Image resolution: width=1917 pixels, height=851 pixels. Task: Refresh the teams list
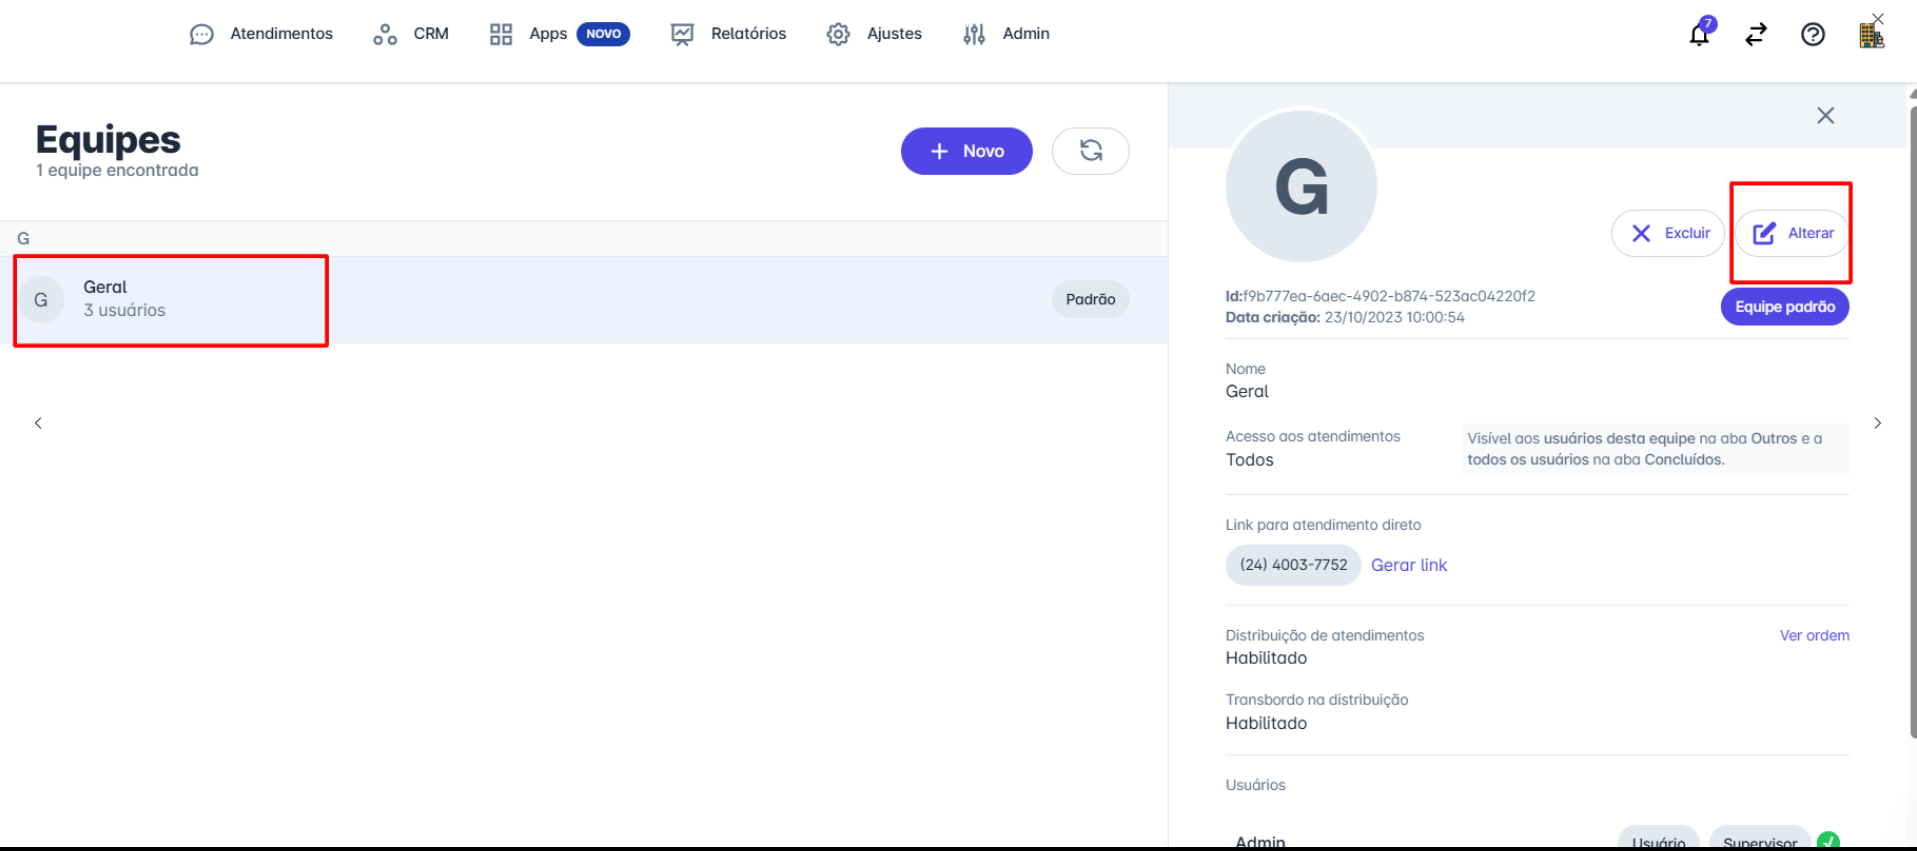pyautogui.click(x=1090, y=151)
